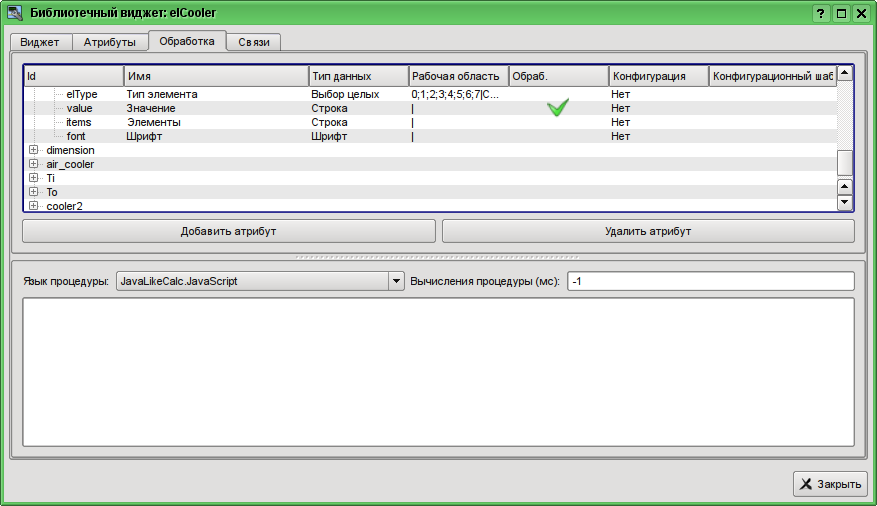Sort by the Тип данных column header

[358, 76]
